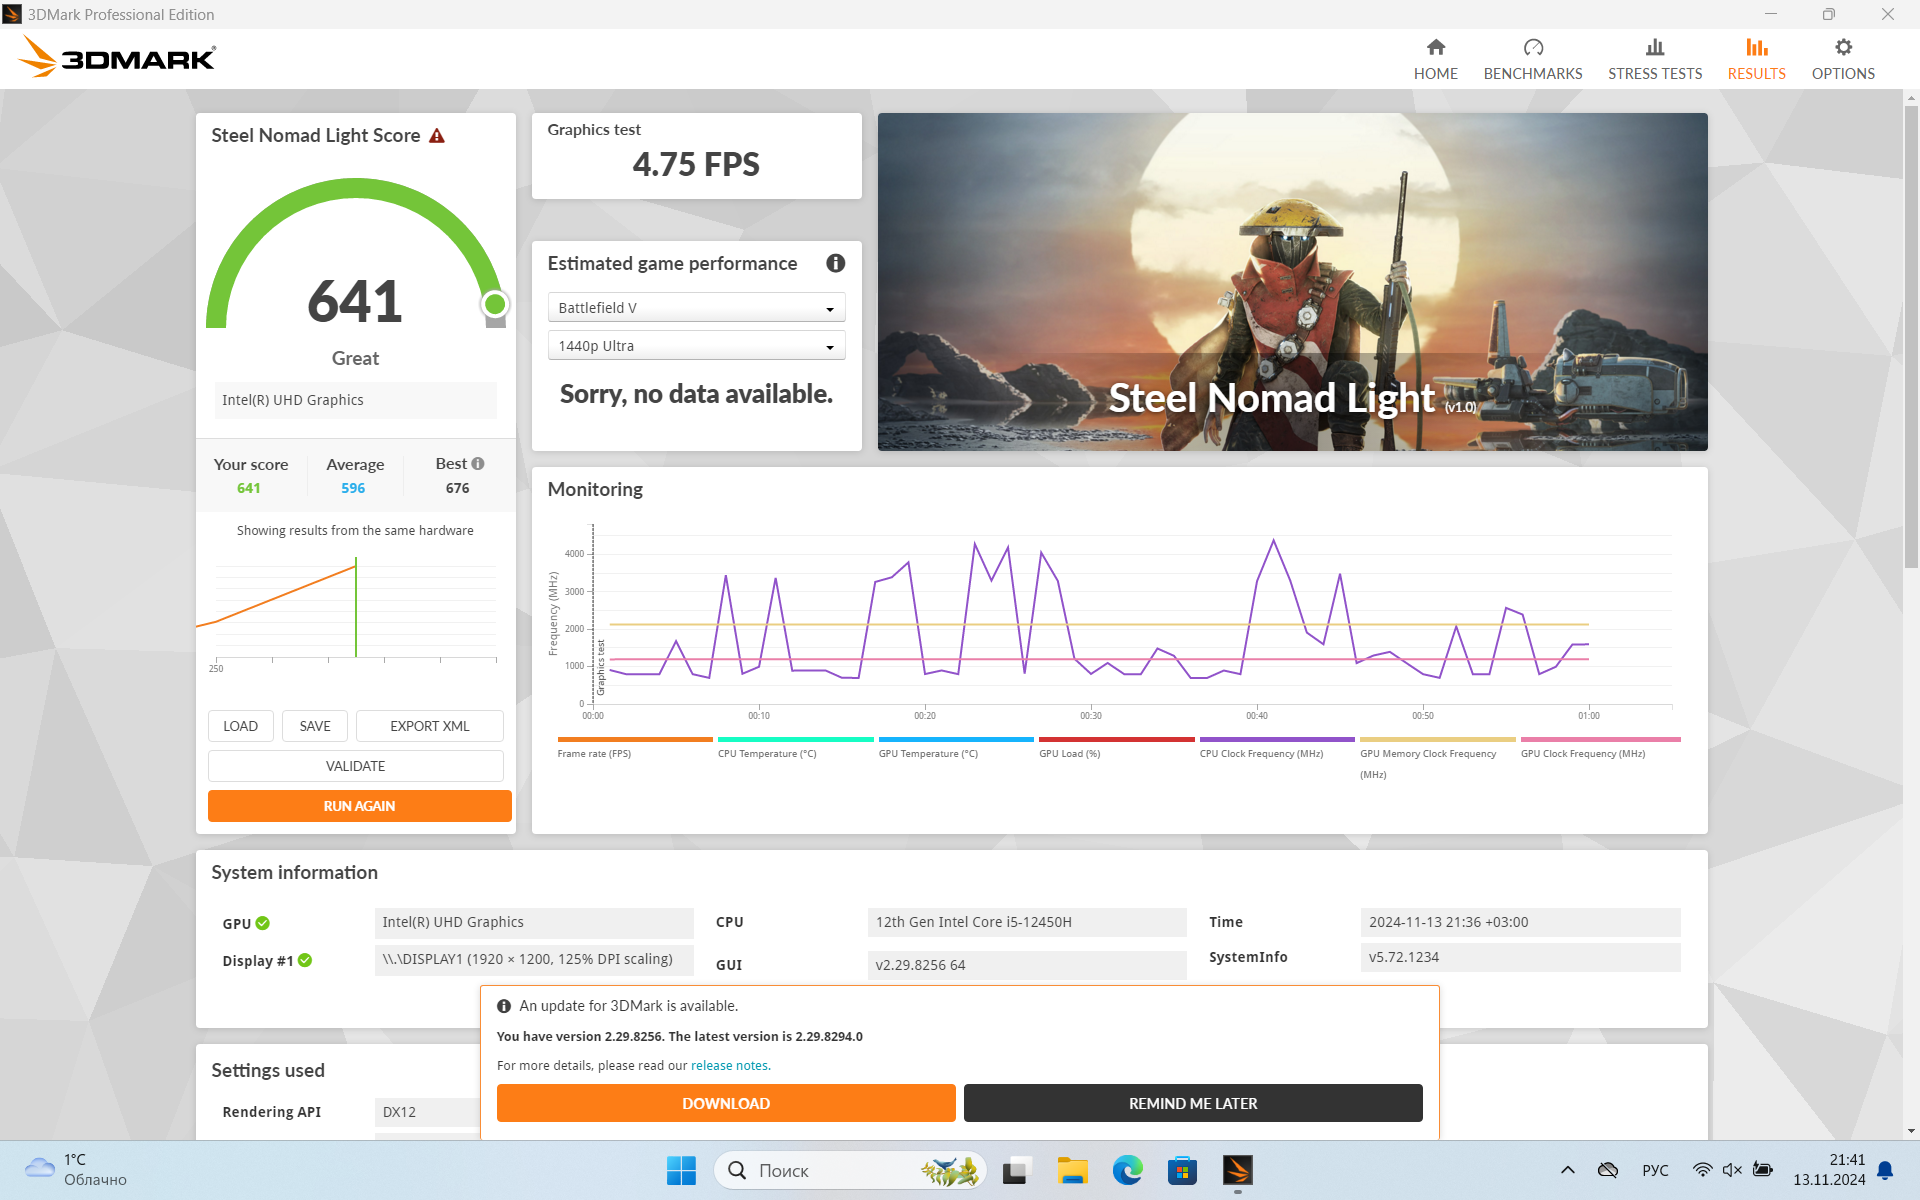
Task: Click the Home icon in top navigation
Action: pos(1435,48)
